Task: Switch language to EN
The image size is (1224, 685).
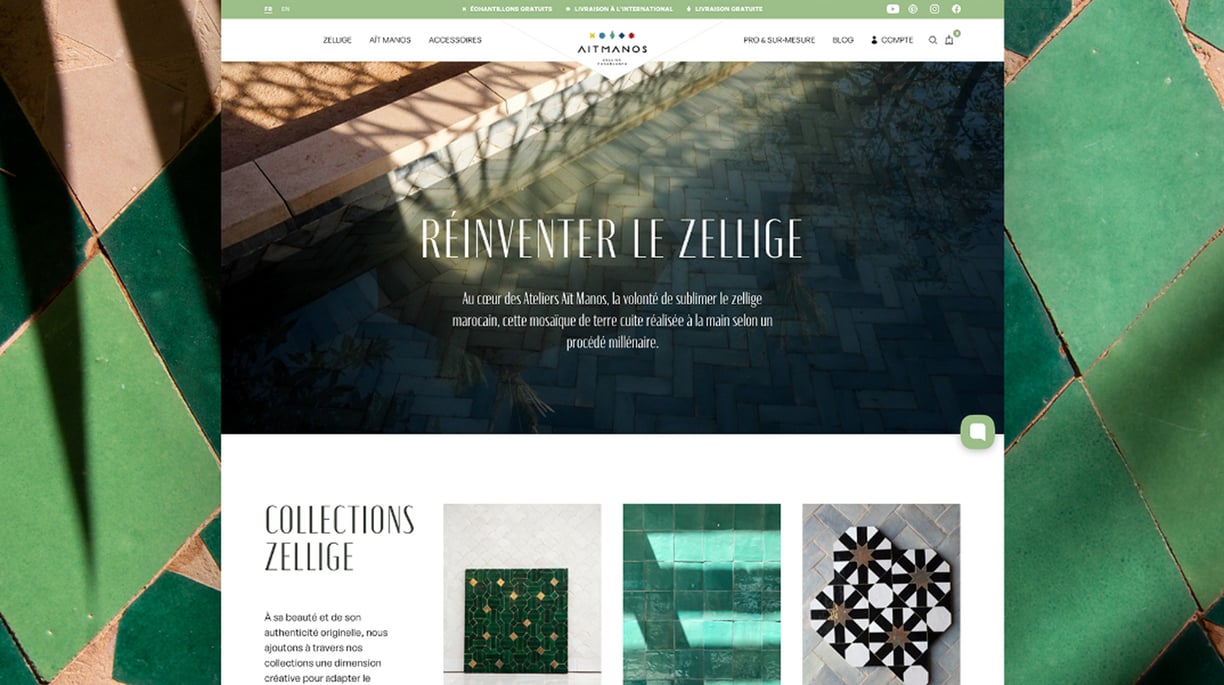Action: [x=286, y=9]
